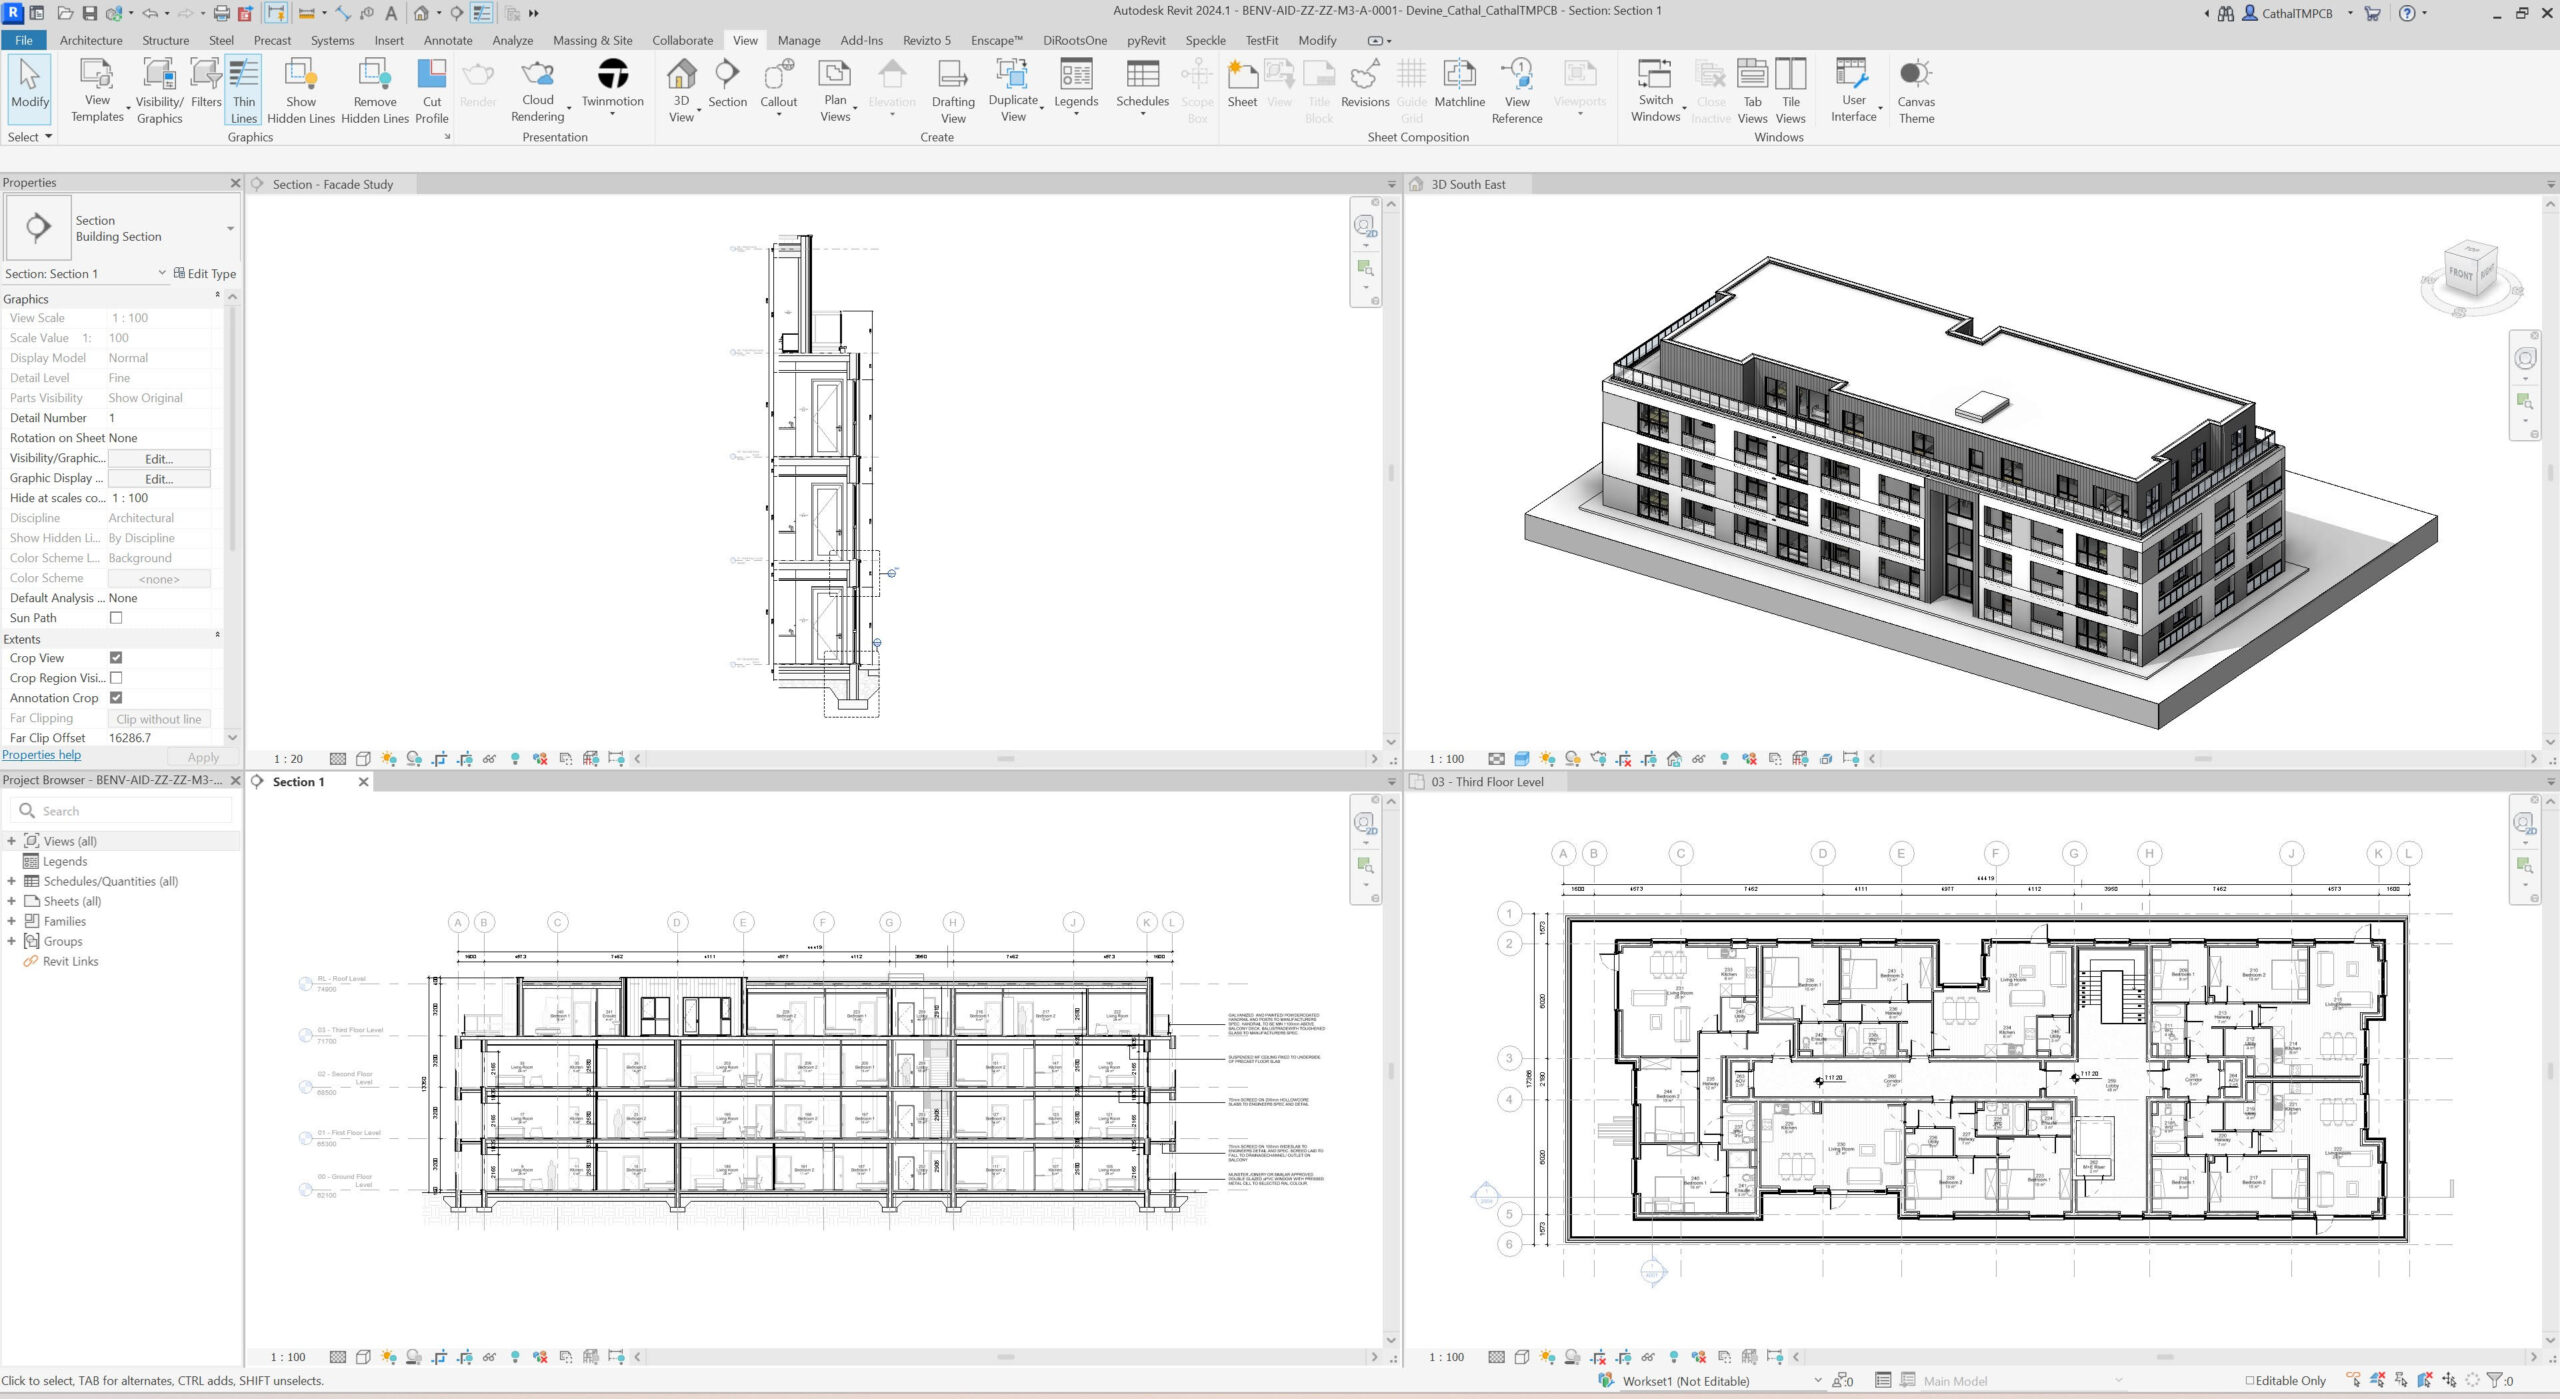Toggle the Sun Path checkbox
The image size is (2560, 1399).
click(x=116, y=618)
